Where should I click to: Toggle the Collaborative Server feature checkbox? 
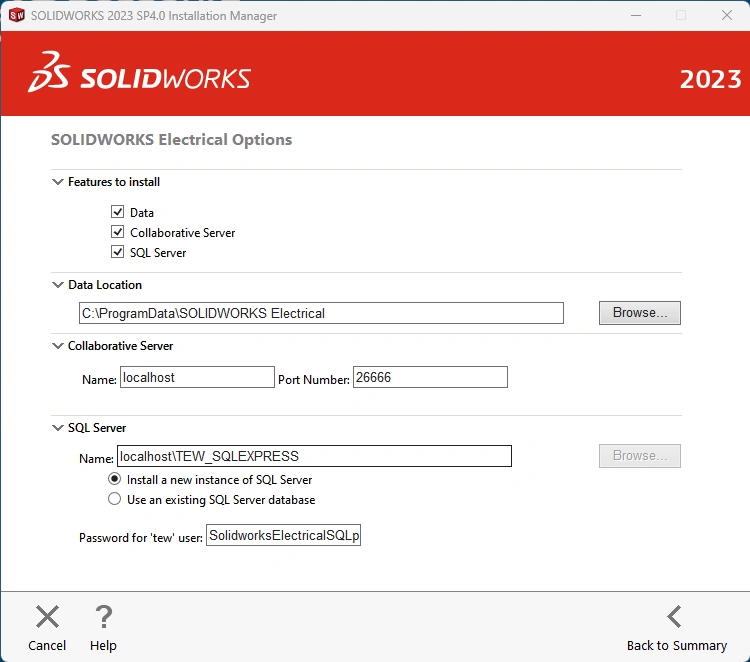(x=117, y=232)
